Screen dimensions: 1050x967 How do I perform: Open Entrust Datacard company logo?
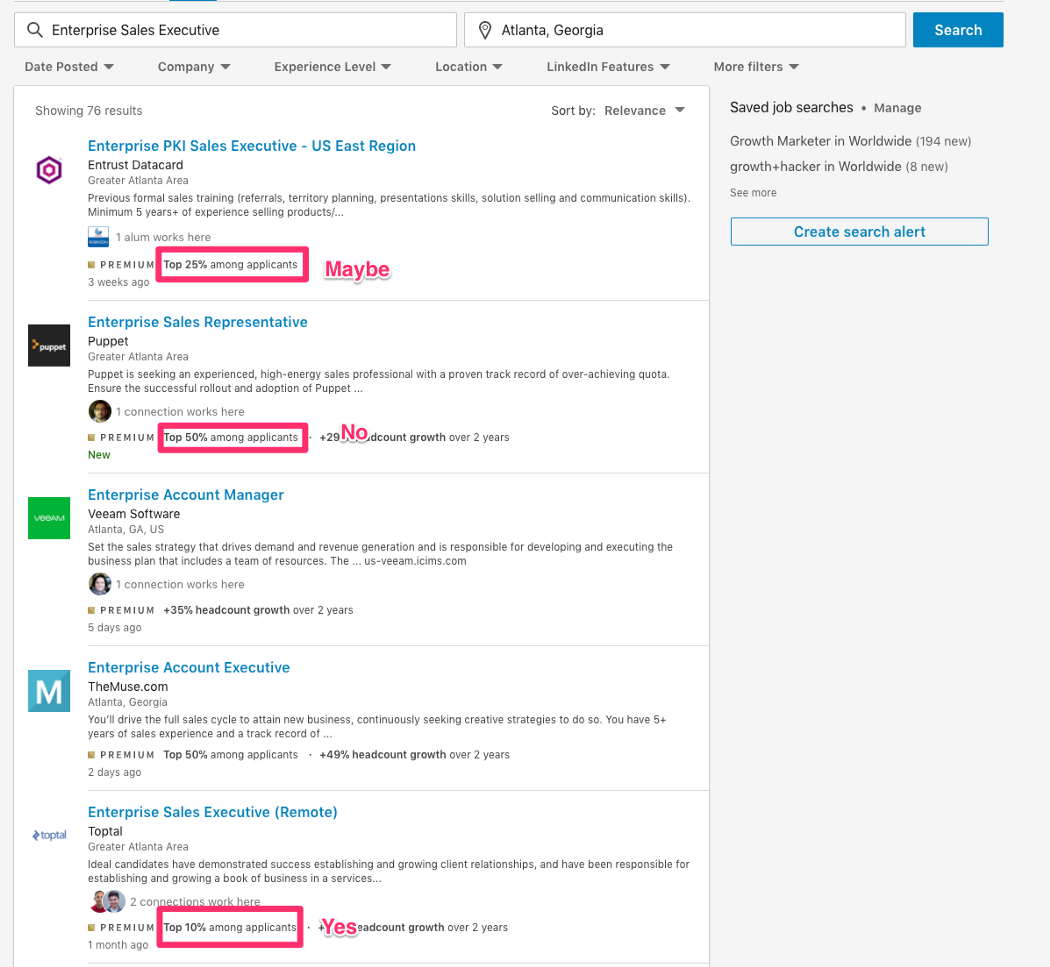pos(49,169)
